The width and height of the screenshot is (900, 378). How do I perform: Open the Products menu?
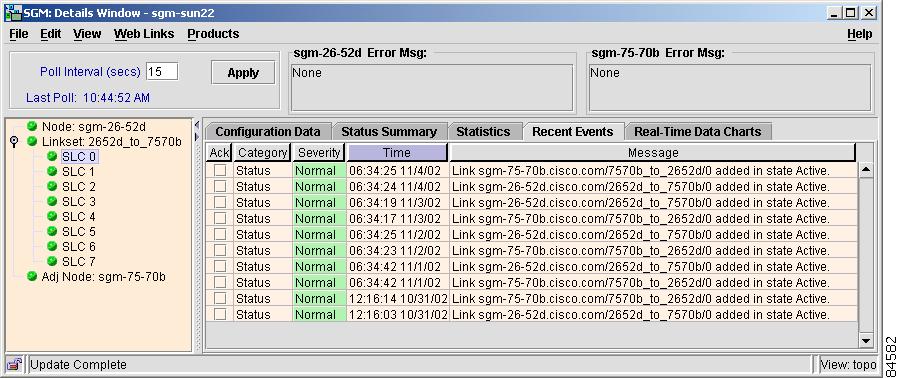[x=213, y=34]
